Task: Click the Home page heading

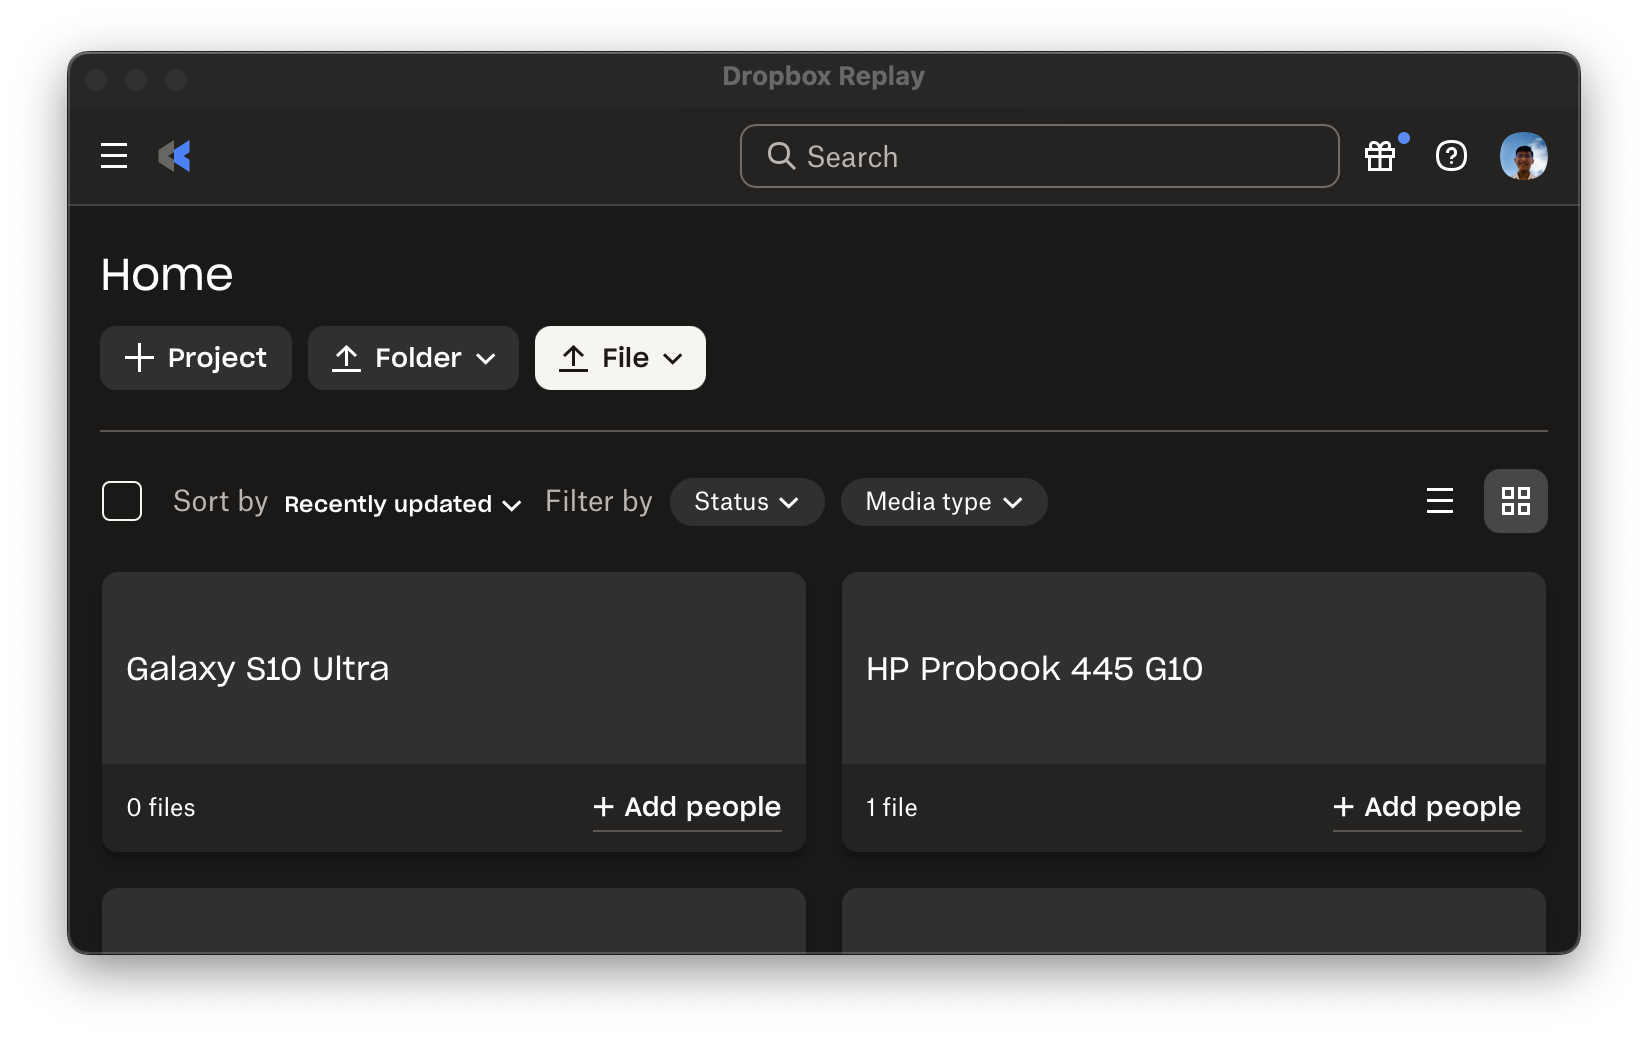Action: coord(167,275)
